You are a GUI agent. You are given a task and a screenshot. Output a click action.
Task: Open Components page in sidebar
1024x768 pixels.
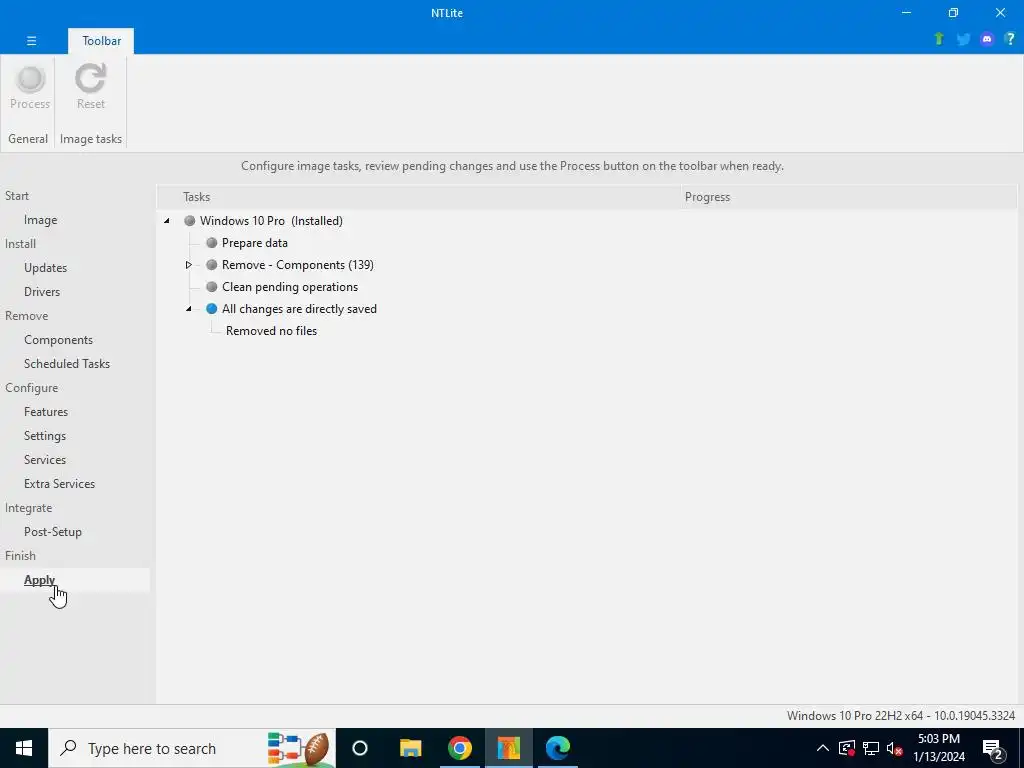click(x=58, y=340)
